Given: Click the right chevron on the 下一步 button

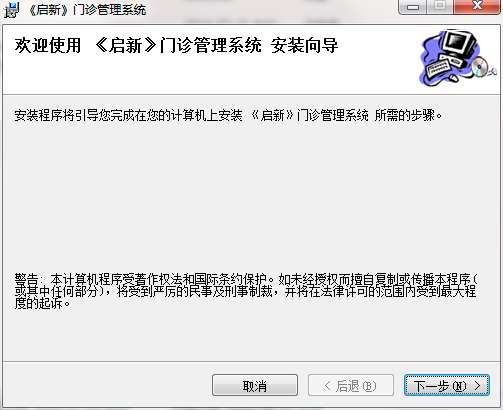Looking at the screenshot, I should 477,386.
